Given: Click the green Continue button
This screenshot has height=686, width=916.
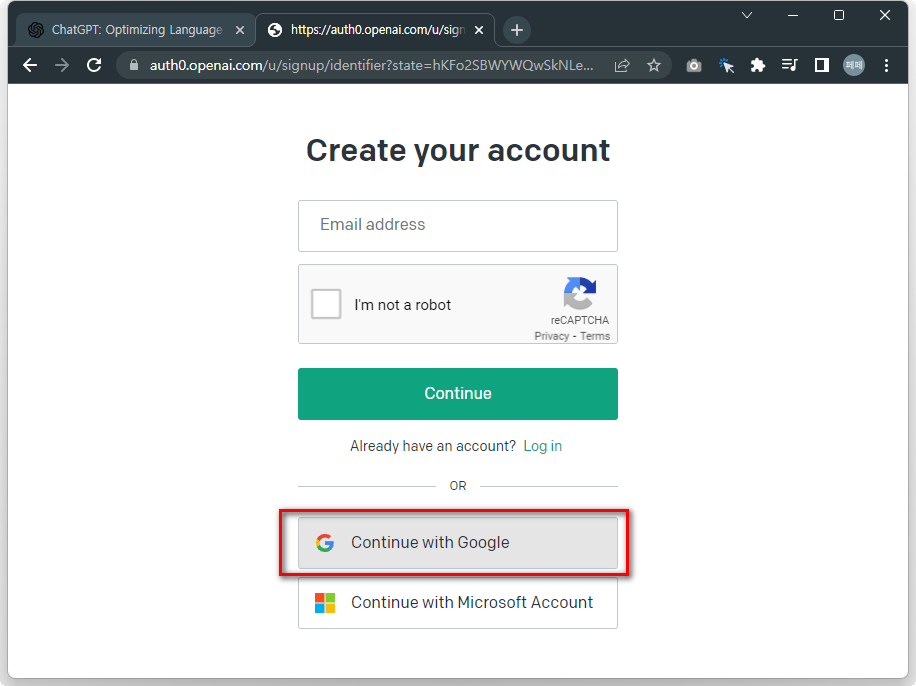Looking at the screenshot, I should coord(457,394).
